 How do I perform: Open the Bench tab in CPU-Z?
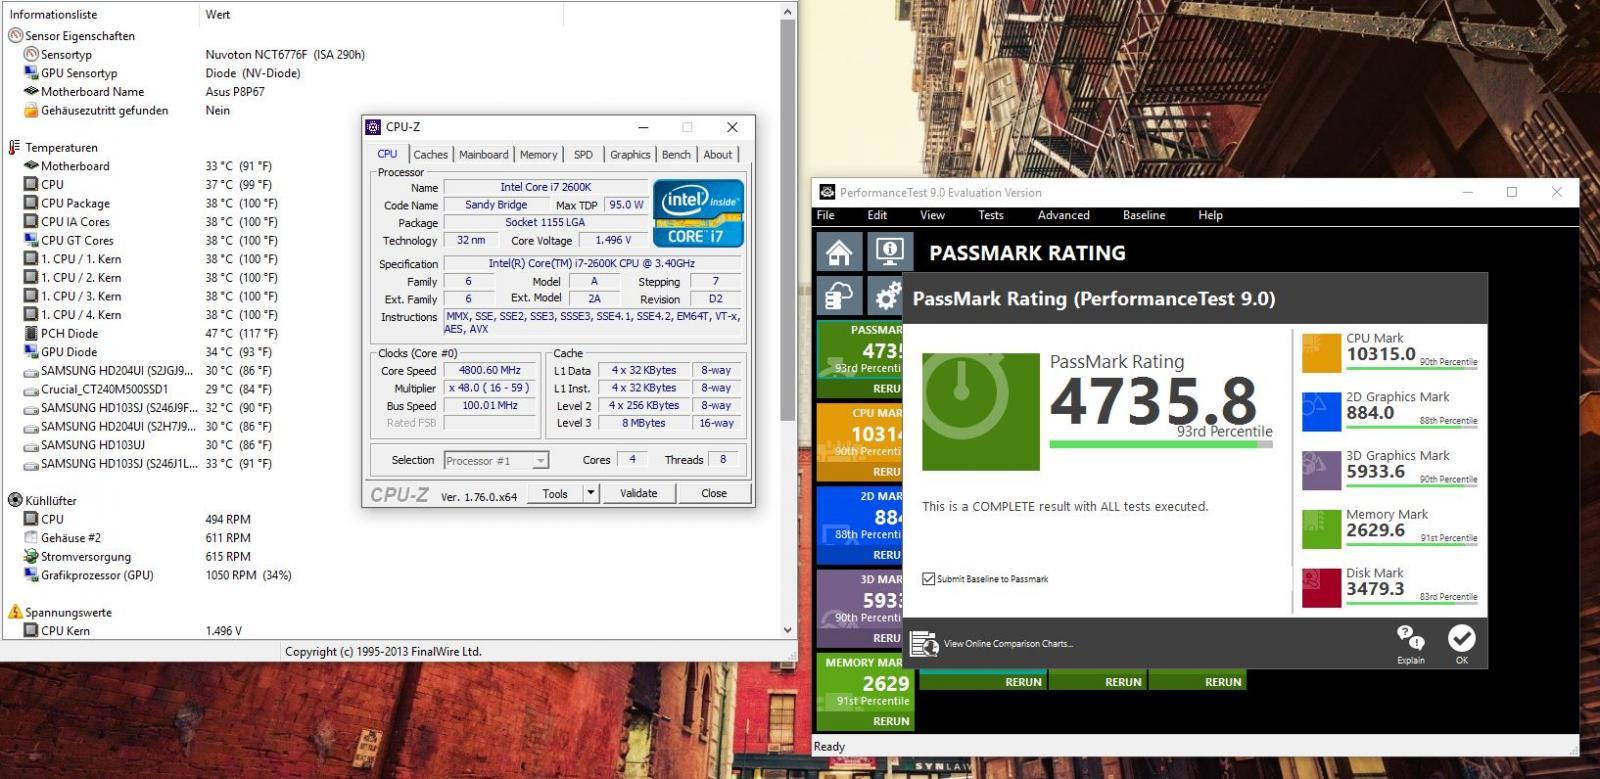pos(676,154)
